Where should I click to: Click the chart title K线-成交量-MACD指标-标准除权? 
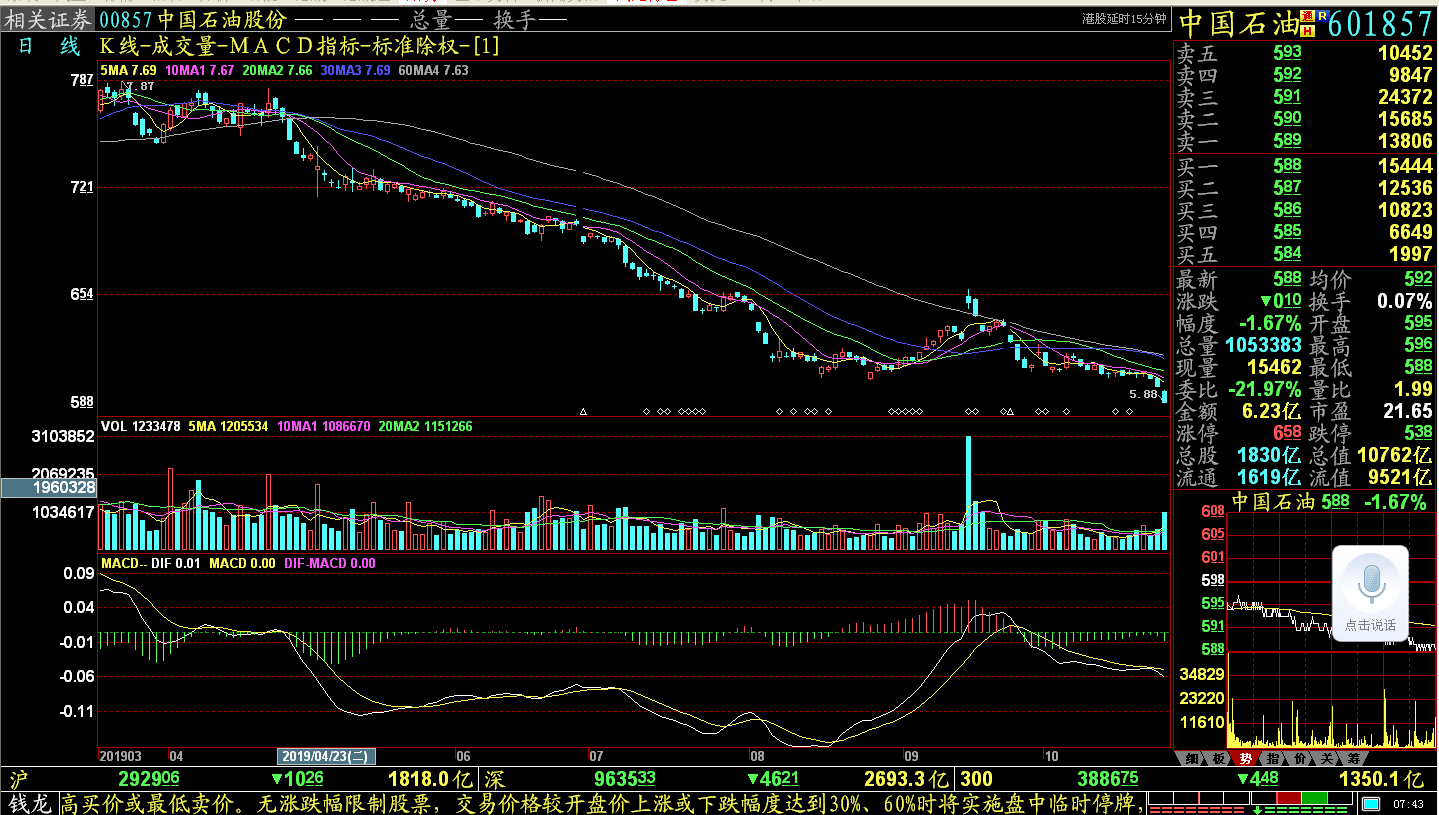(299, 46)
